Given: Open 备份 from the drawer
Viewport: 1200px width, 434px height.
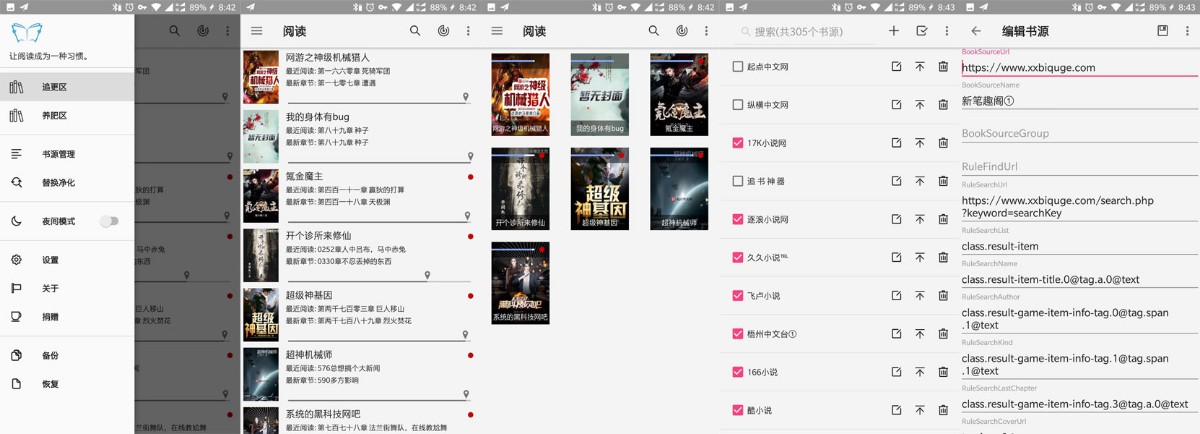Looking at the screenshot, I should pyautogui.click(x=49, y=355).
